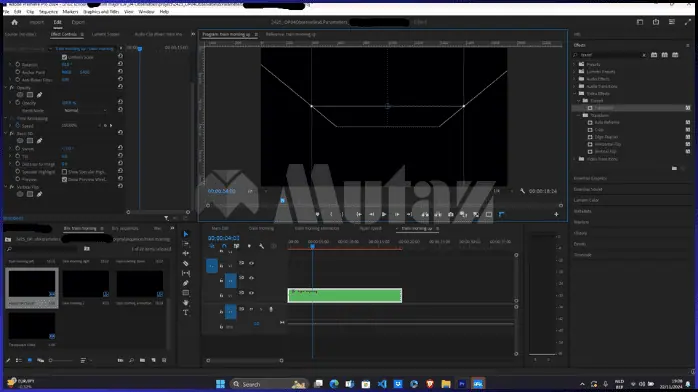Toggle the Vertical Flip fx switch
The width and height of the screenshot is (698, 392).
pos(12,187)
